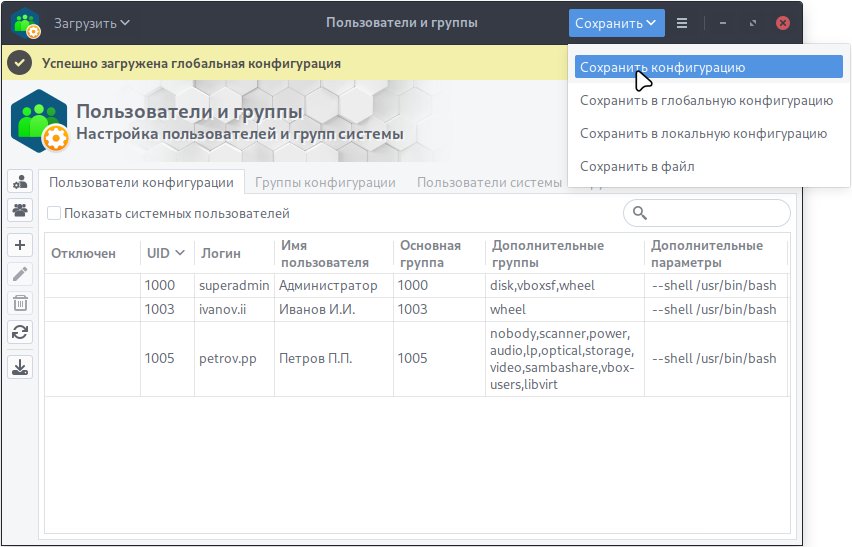Open the groups sidebar icon
The height and width of the screenshot is (547, 852).
[20, 210]
